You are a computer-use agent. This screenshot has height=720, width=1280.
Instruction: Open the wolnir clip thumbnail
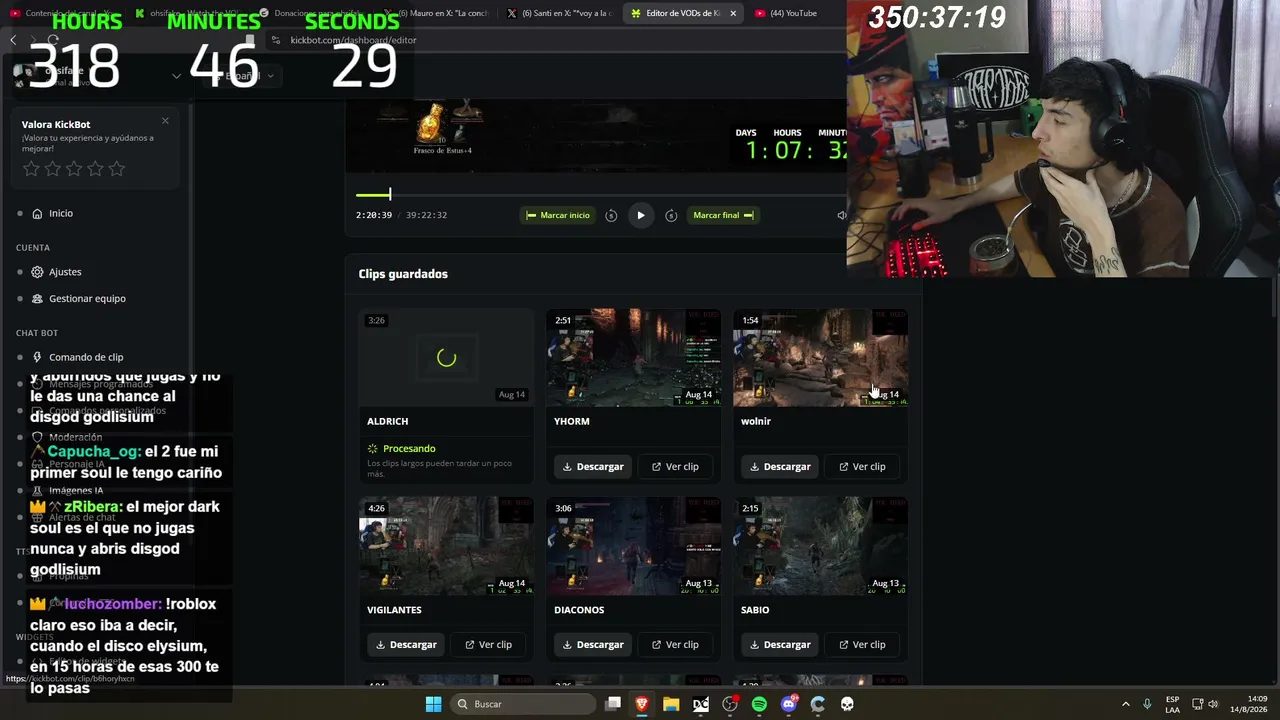coord(821,357)
